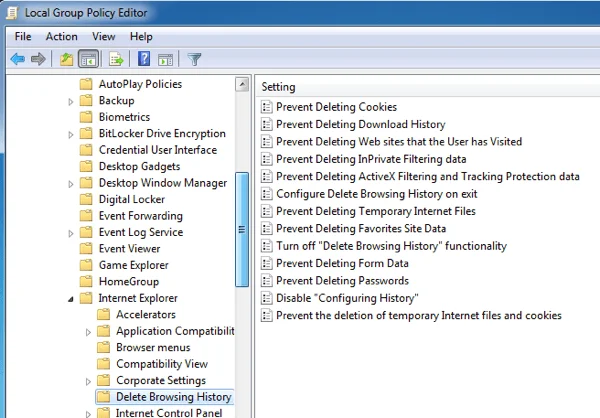The image size is (600, 418).
Task: Select the Desktop Gadgets folder
Action: click(139, 167)
